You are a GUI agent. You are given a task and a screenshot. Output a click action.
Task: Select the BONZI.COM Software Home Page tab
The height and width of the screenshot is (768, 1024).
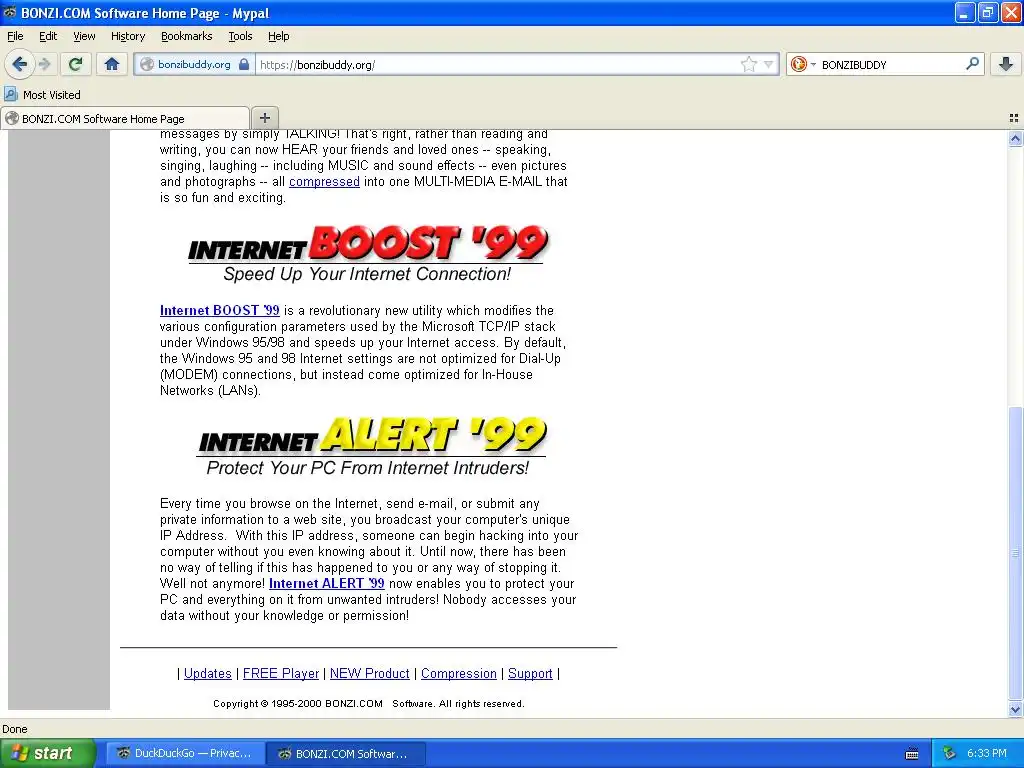pyautogui.click(x=125, y=118)
